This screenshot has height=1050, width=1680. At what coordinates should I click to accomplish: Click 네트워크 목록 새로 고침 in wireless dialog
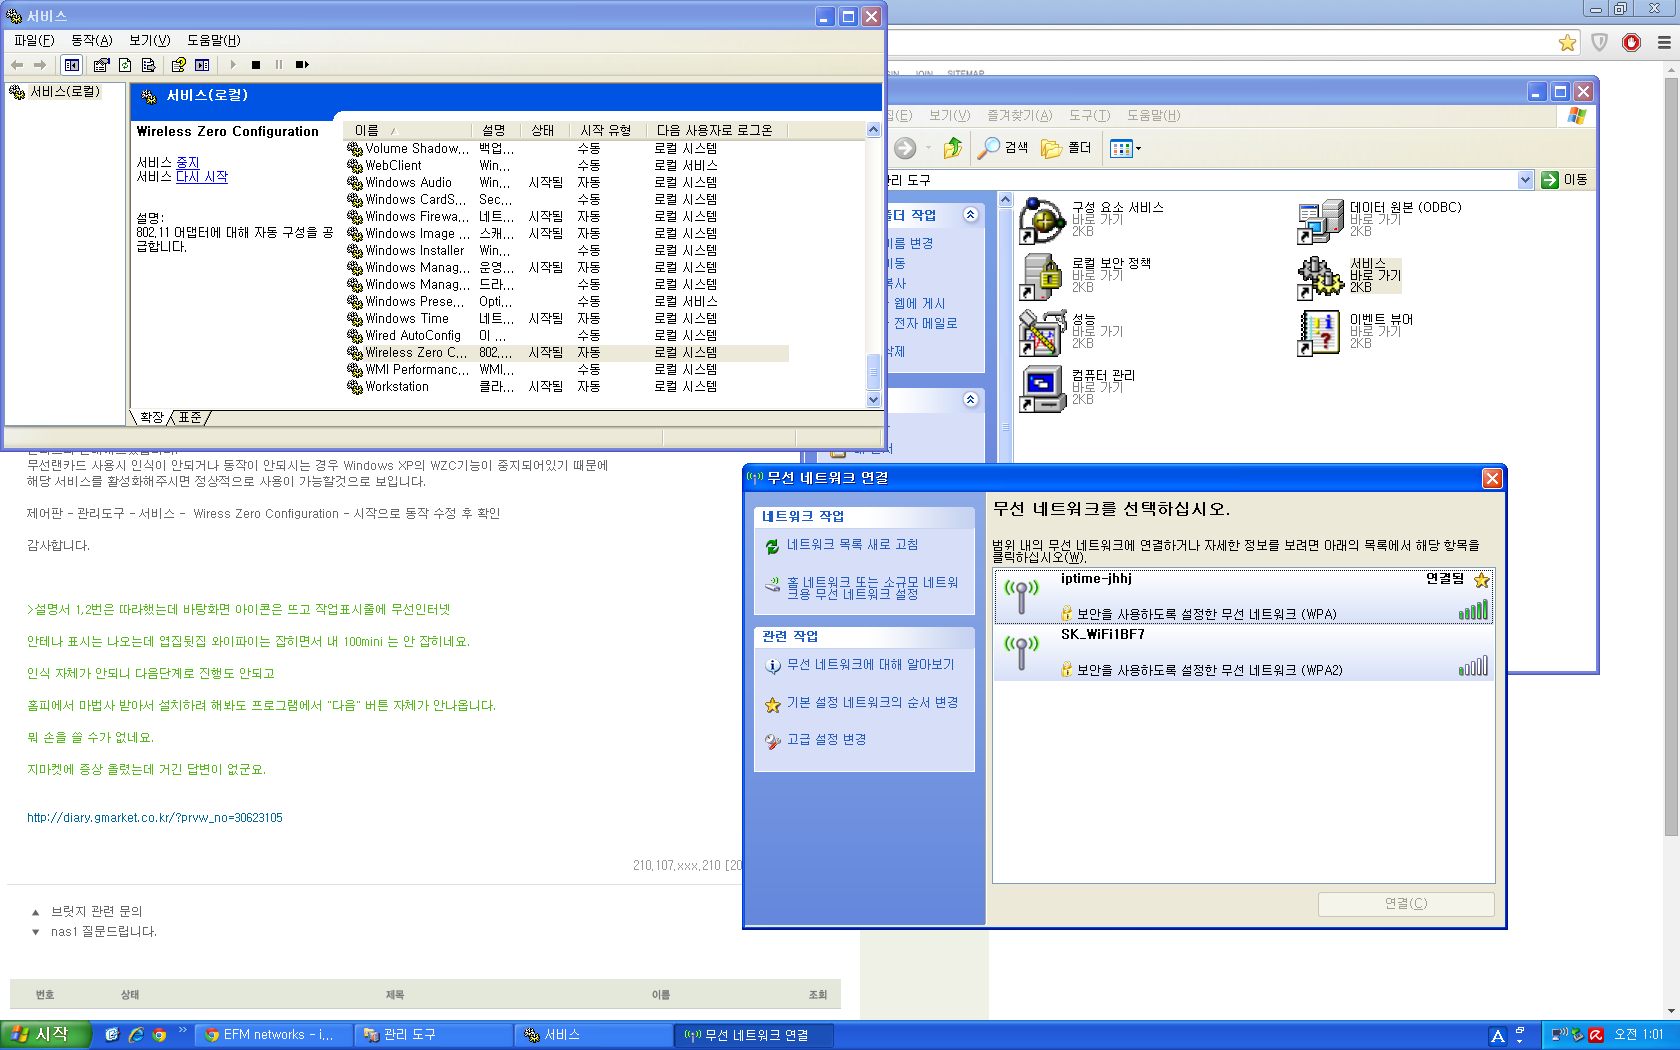[852, 545]
